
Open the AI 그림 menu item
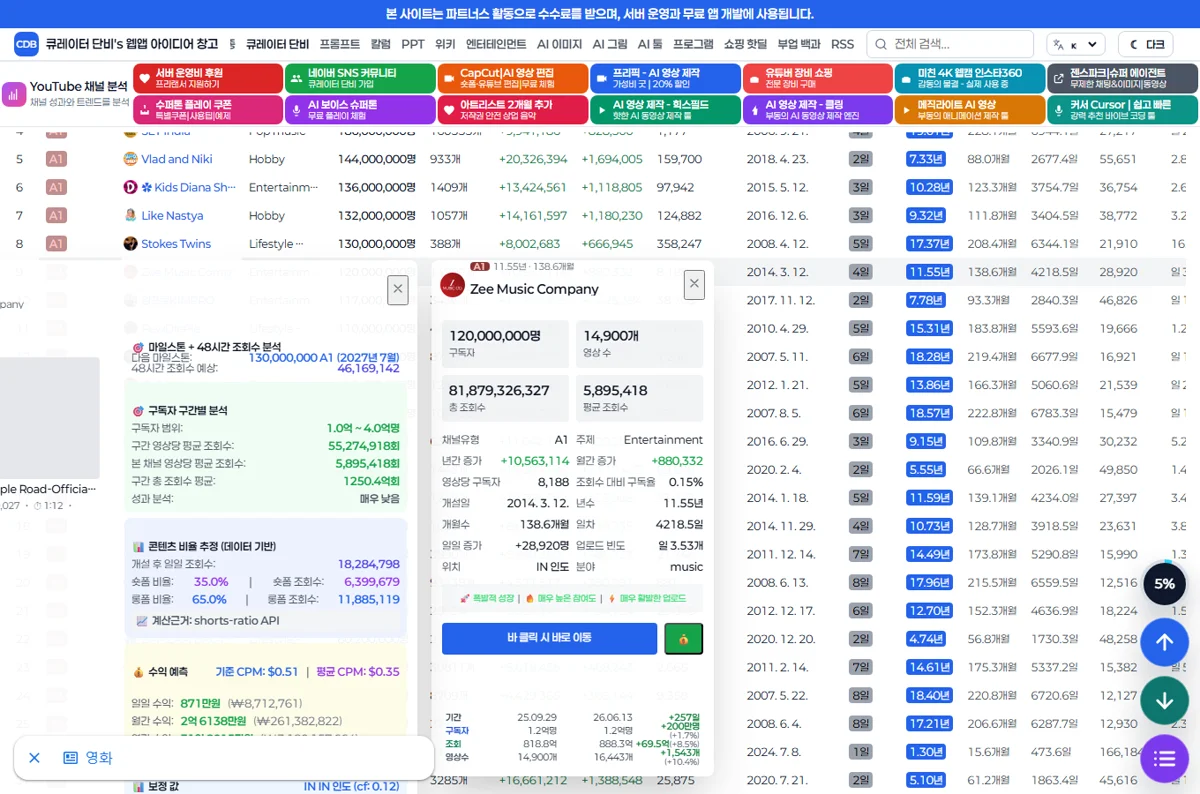(x=610, y=44)
